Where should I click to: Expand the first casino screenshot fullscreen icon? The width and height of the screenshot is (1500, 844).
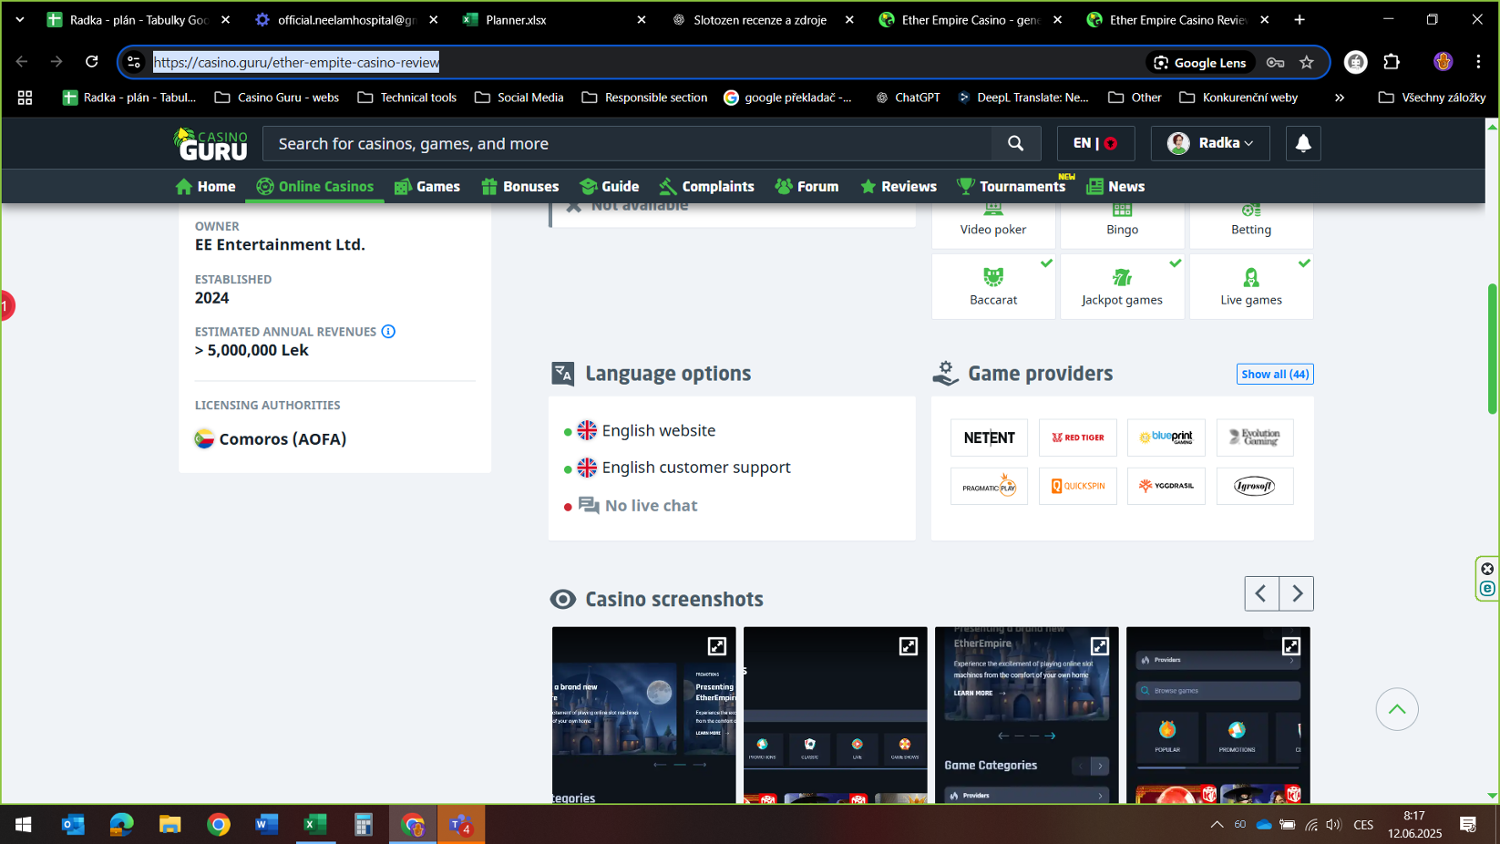point(717,646)
